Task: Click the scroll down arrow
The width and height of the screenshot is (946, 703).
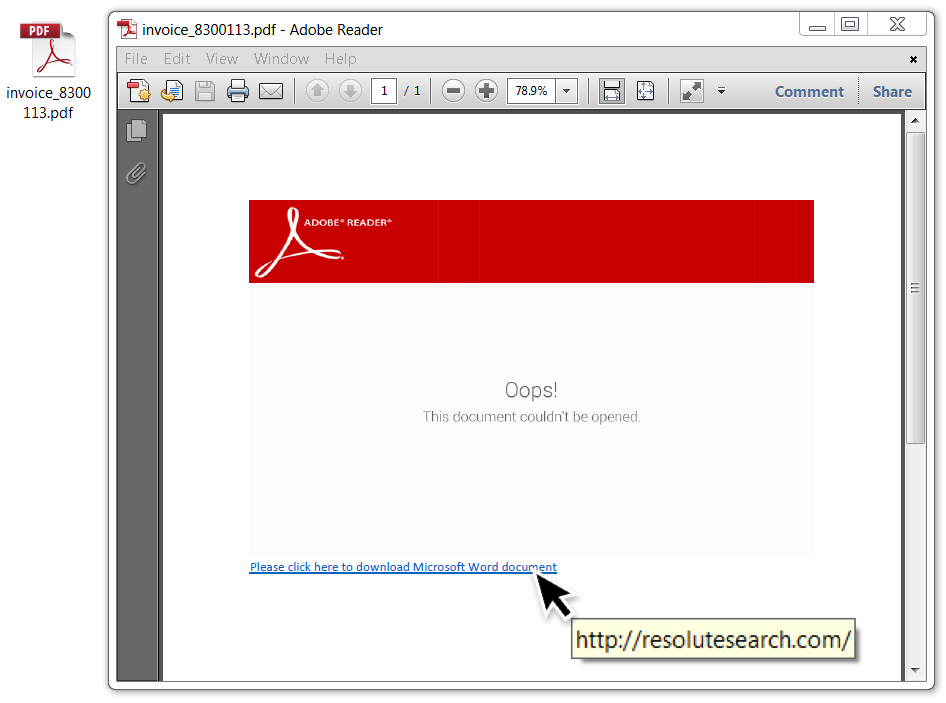Action: coord(915,670)
